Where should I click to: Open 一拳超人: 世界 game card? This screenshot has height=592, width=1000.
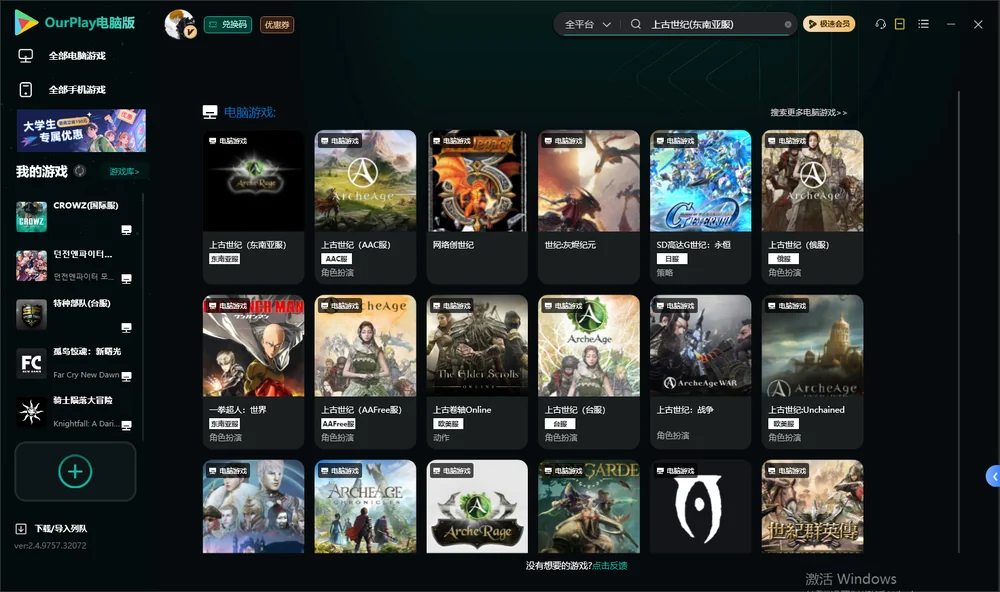pos(253,372)
